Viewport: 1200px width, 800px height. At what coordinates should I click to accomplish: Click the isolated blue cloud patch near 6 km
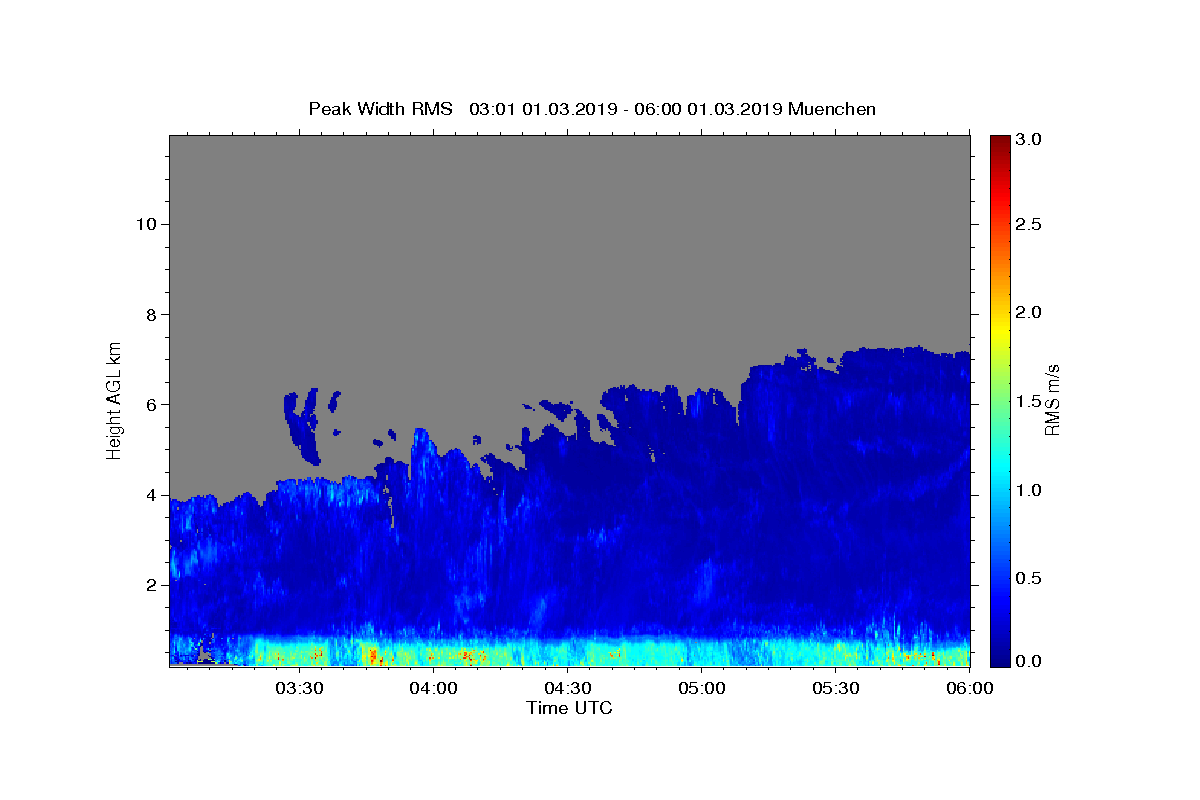pyautogui.click(x=303, y=426)
